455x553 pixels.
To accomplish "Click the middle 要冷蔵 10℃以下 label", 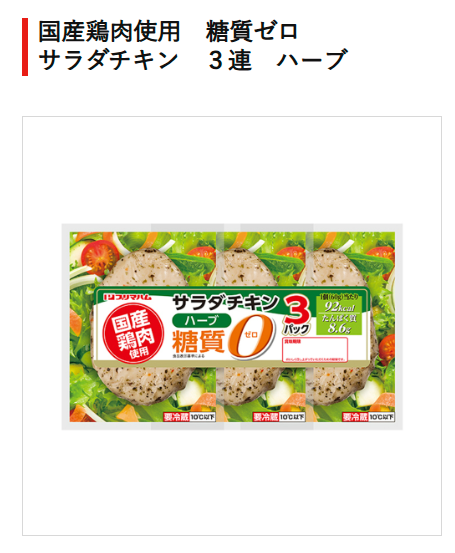I will tap(279, 417).
